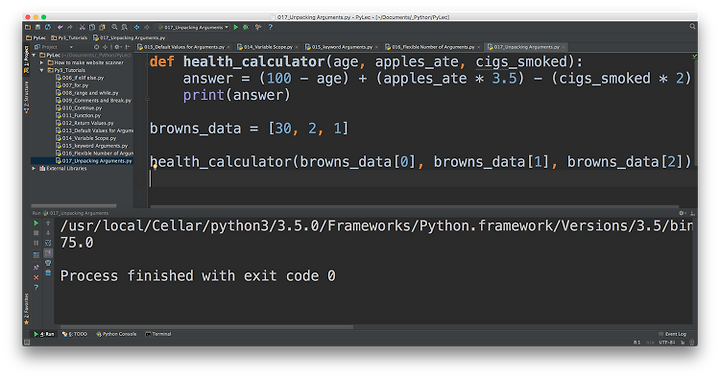Start debugging with the bug icon

point(246,27)
